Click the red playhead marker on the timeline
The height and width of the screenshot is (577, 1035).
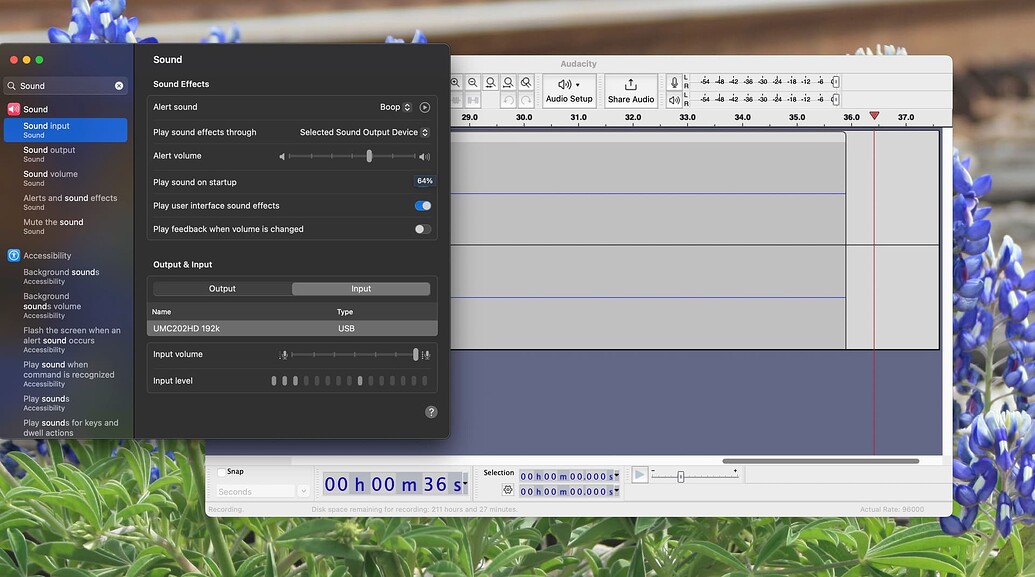click(x=875, y=116)
